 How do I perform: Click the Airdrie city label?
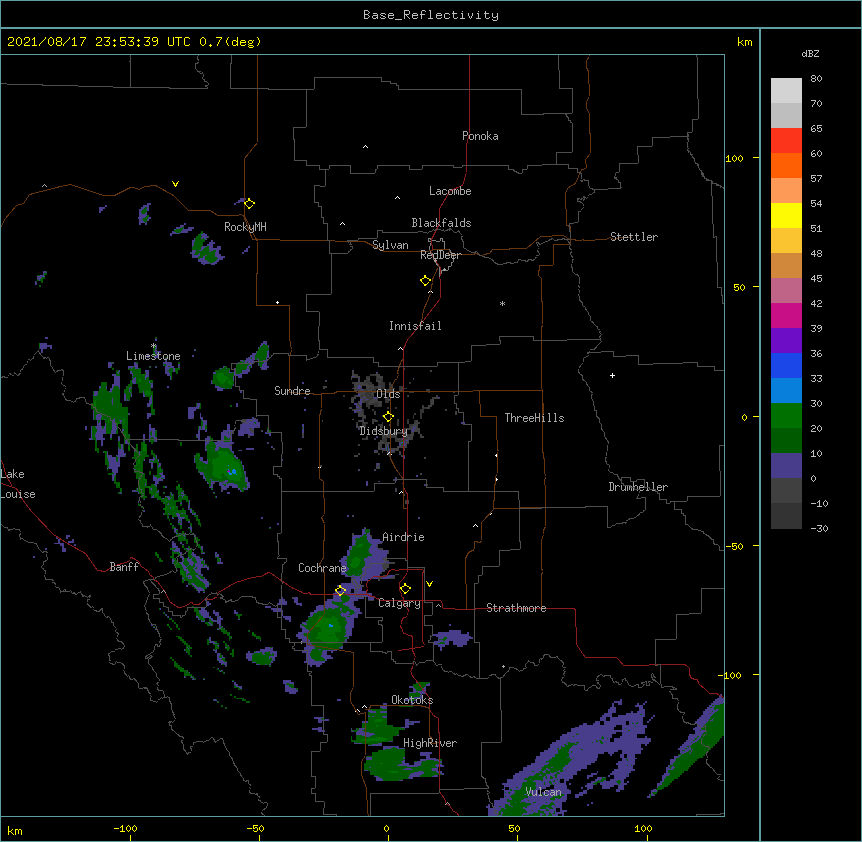pos(403,538)
